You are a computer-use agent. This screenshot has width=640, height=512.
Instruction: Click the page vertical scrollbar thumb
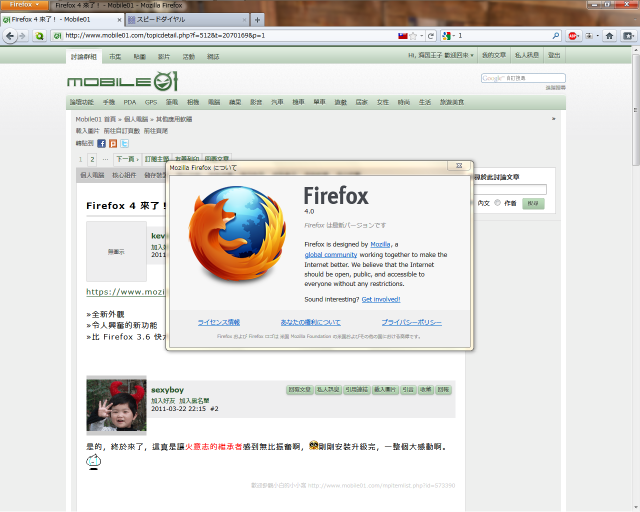(636, 110)
